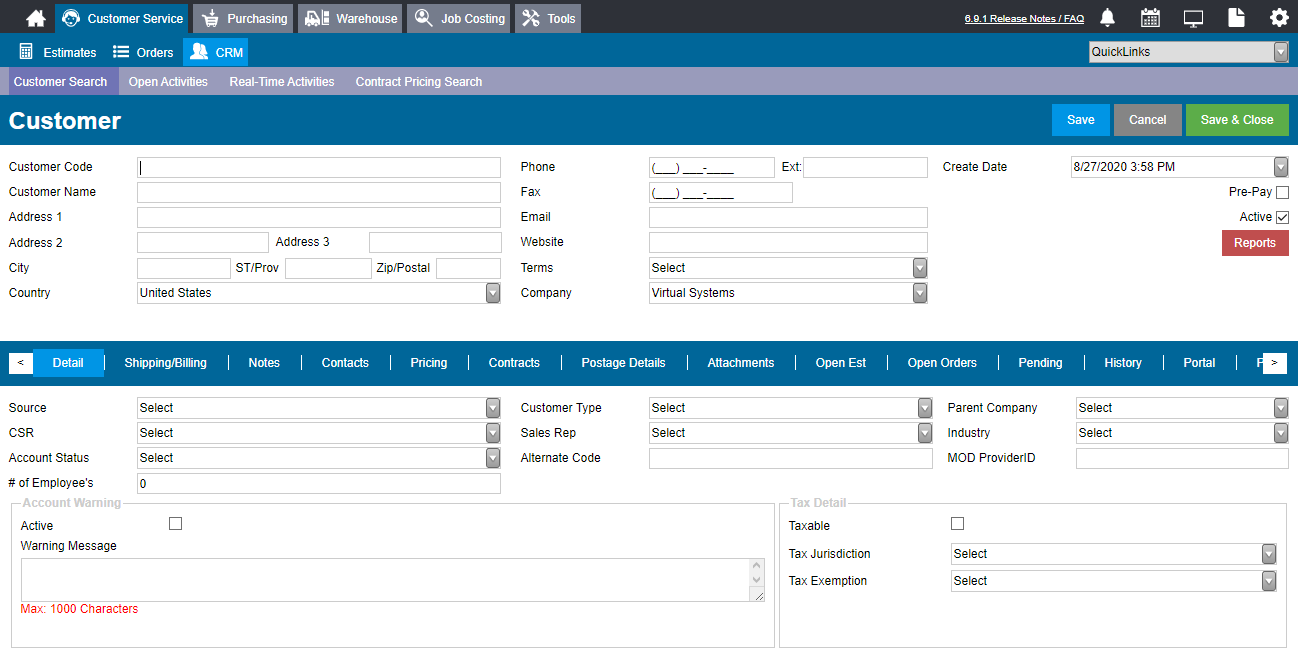Open the Tools module
Image resolution: width=1298 pixels, height=658 pixels.
(x=547, y=18)
